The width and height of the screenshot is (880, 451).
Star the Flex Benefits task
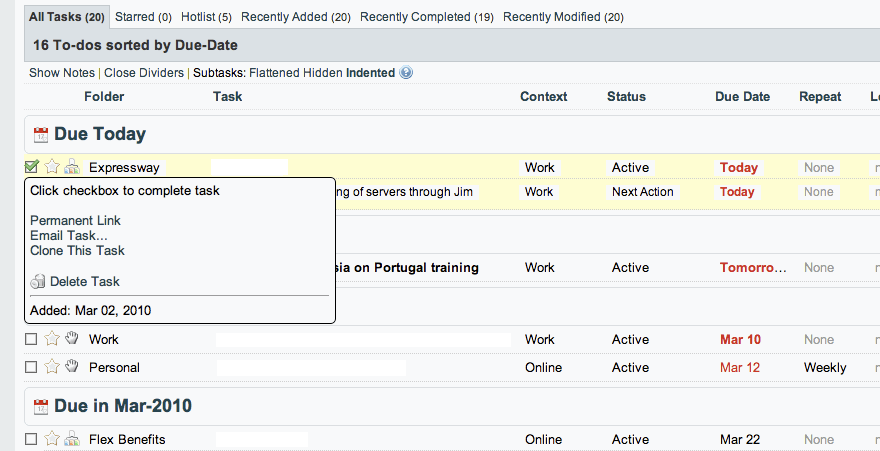52,439
